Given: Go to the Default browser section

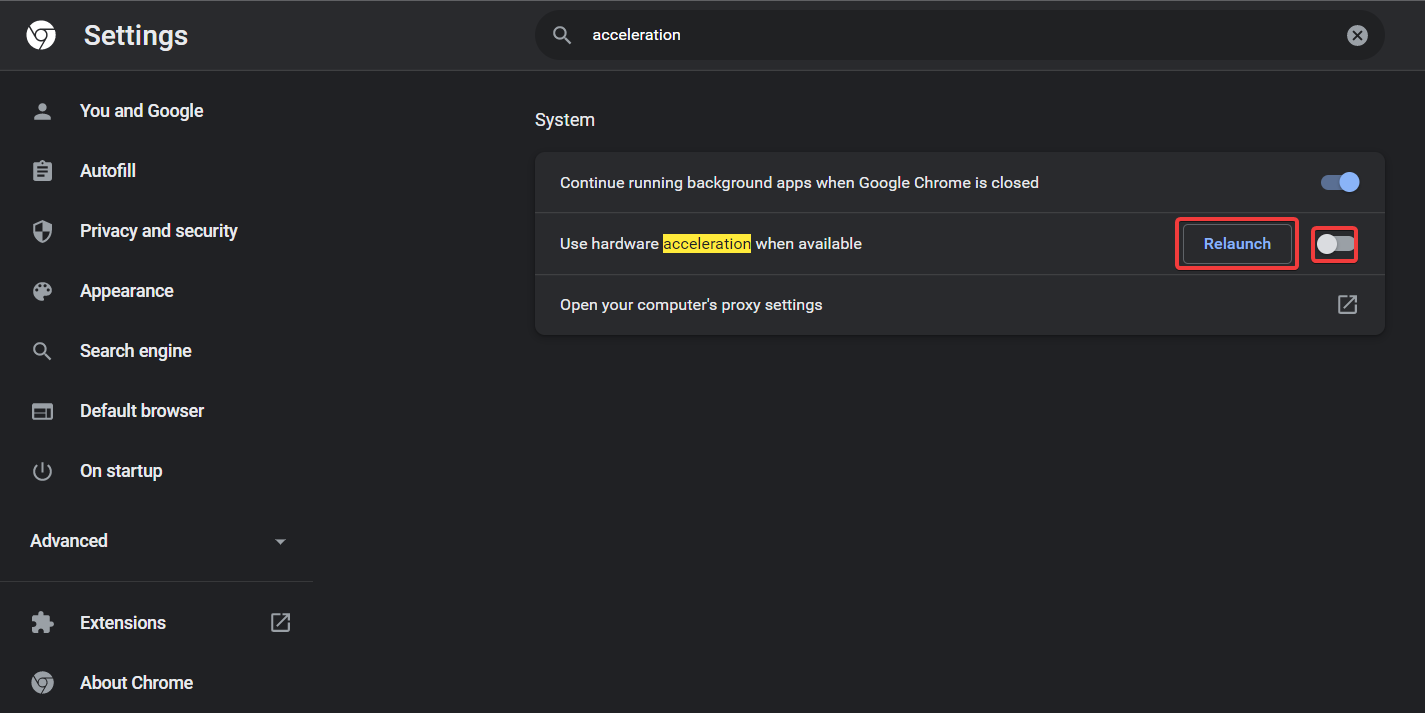Looking at the screenshot, I should 141,411.
